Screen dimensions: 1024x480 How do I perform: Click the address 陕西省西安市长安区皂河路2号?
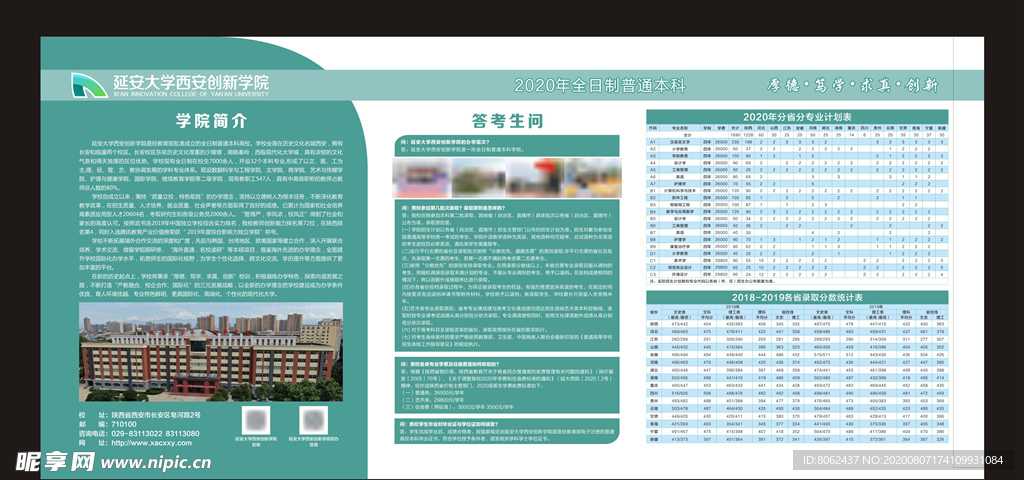click(156, 415)
